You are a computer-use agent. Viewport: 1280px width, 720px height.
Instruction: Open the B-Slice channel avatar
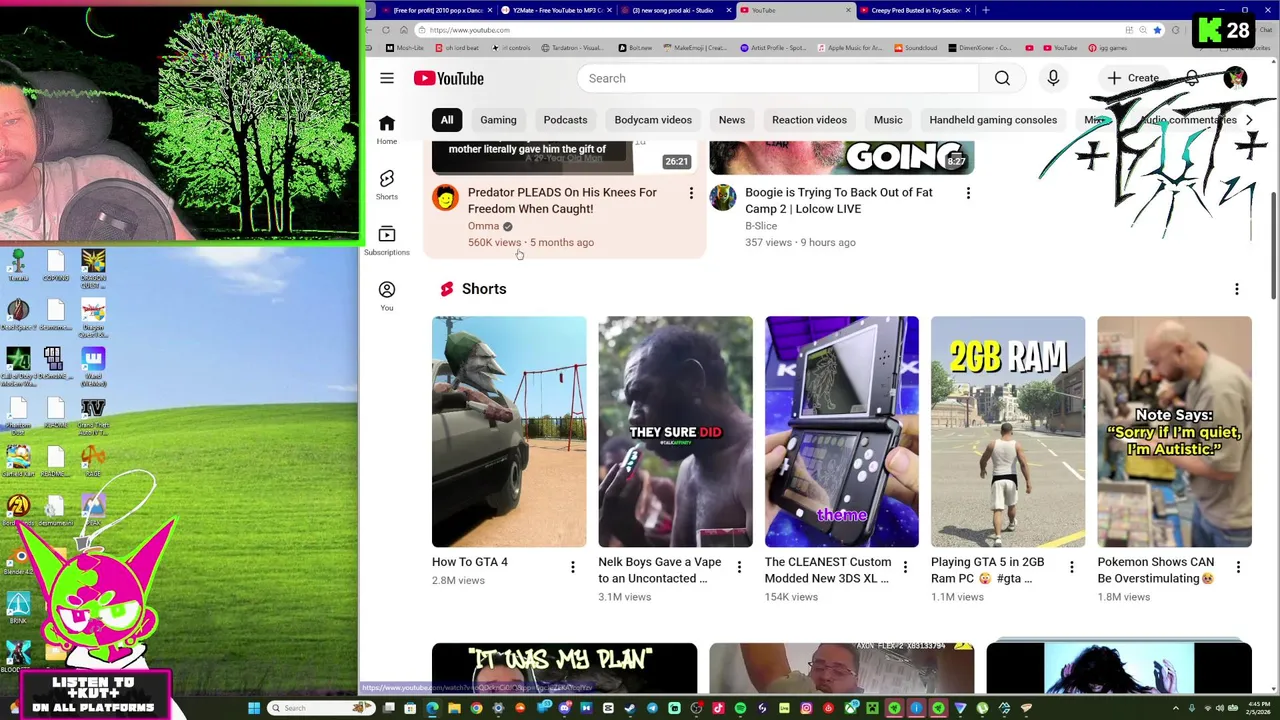pos(722,198)
